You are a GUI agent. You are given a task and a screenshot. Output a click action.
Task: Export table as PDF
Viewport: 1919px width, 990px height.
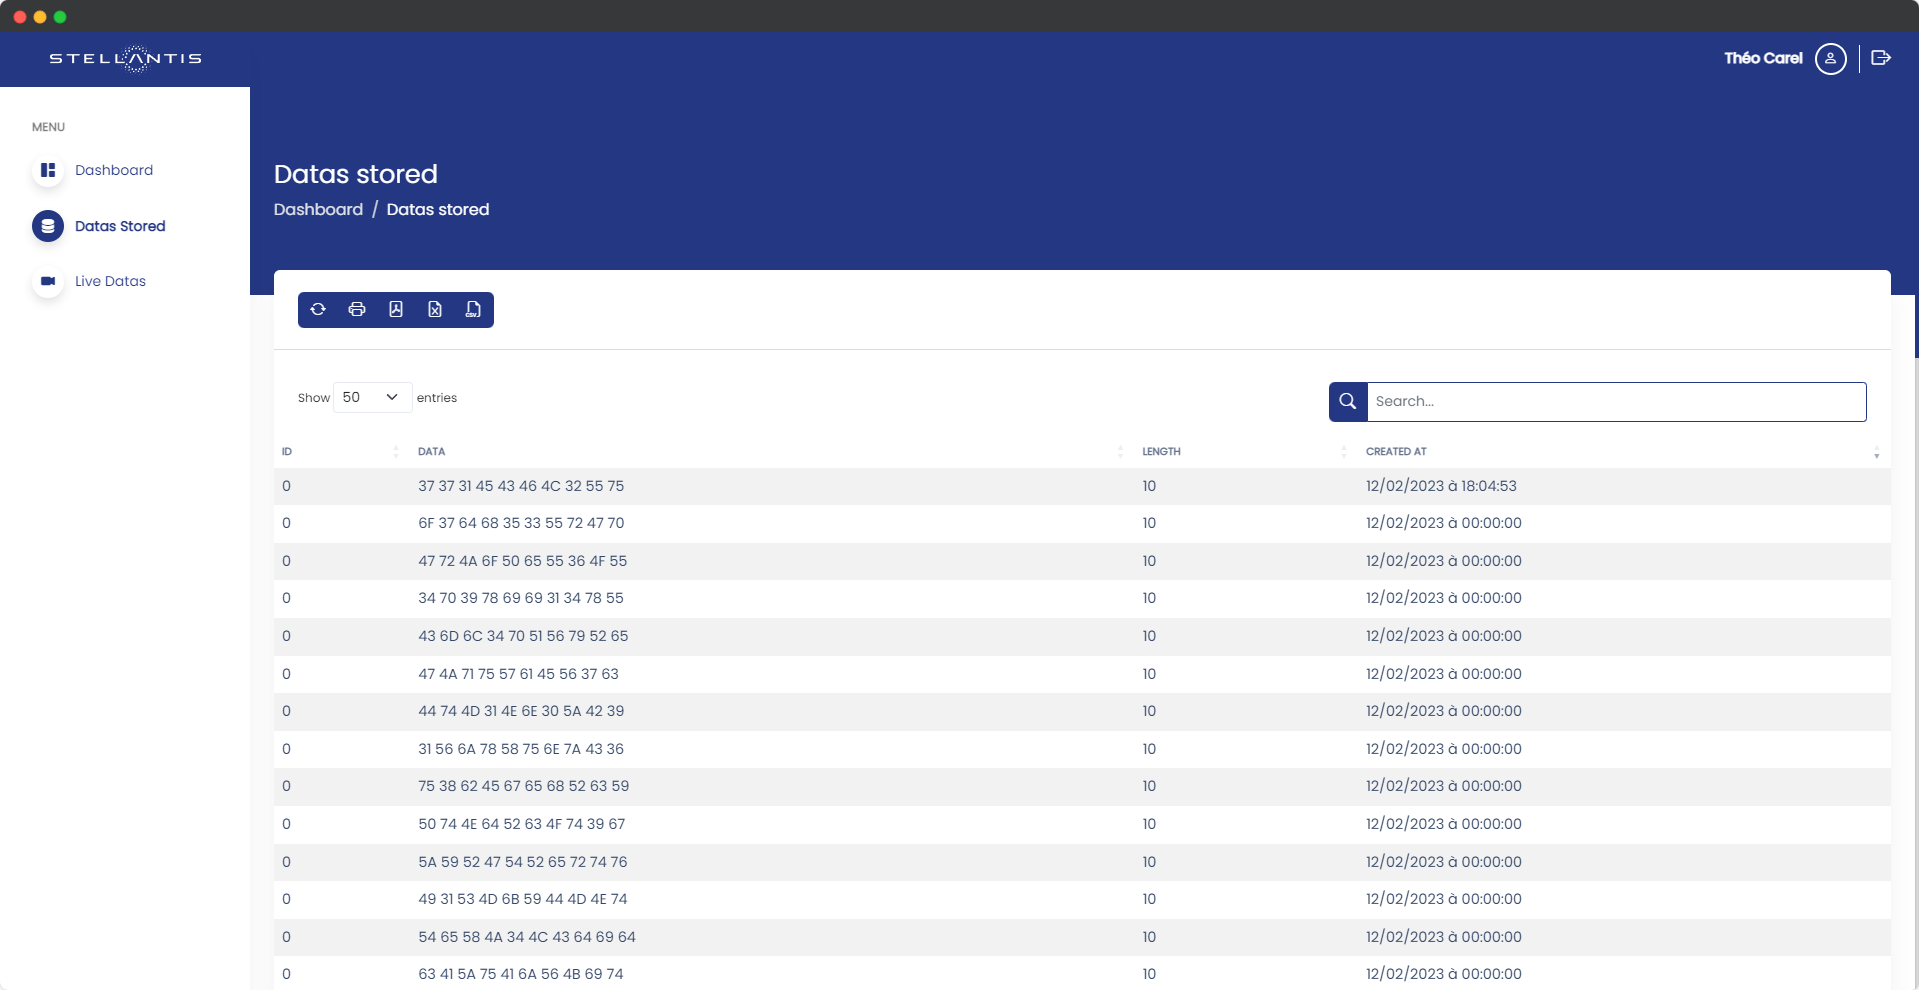396,310
